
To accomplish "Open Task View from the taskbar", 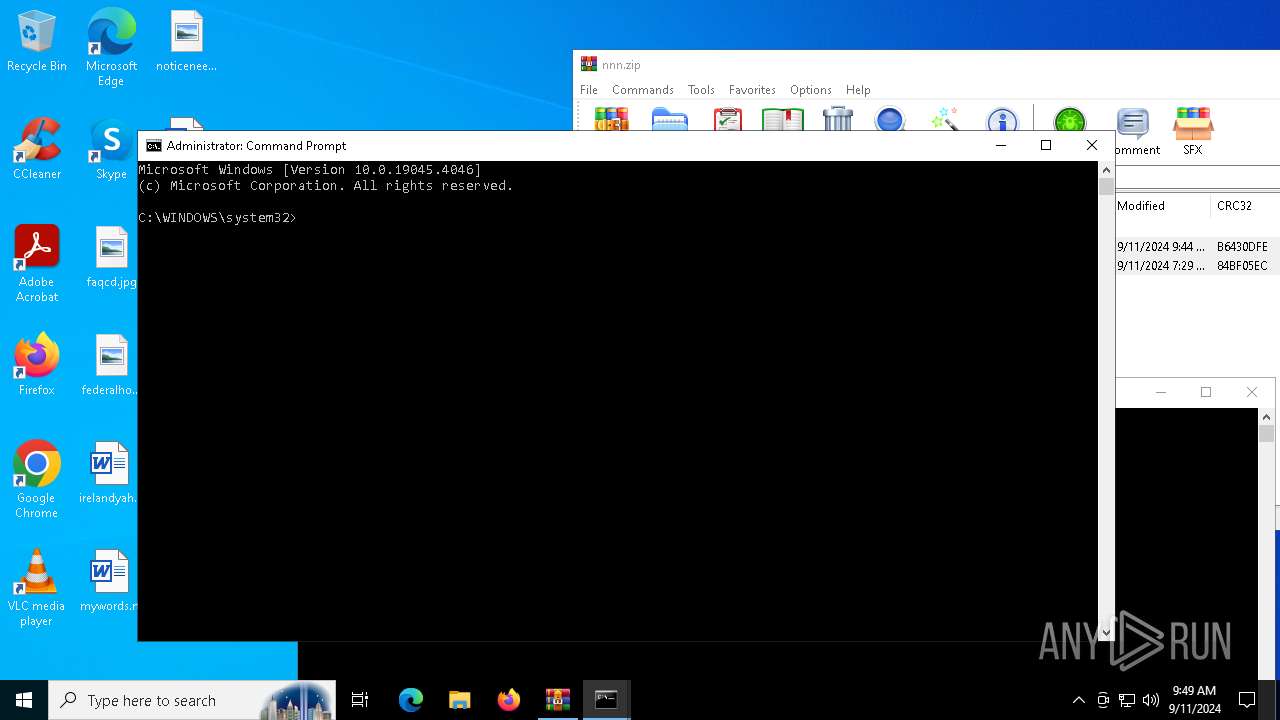I will pos(360,700).
